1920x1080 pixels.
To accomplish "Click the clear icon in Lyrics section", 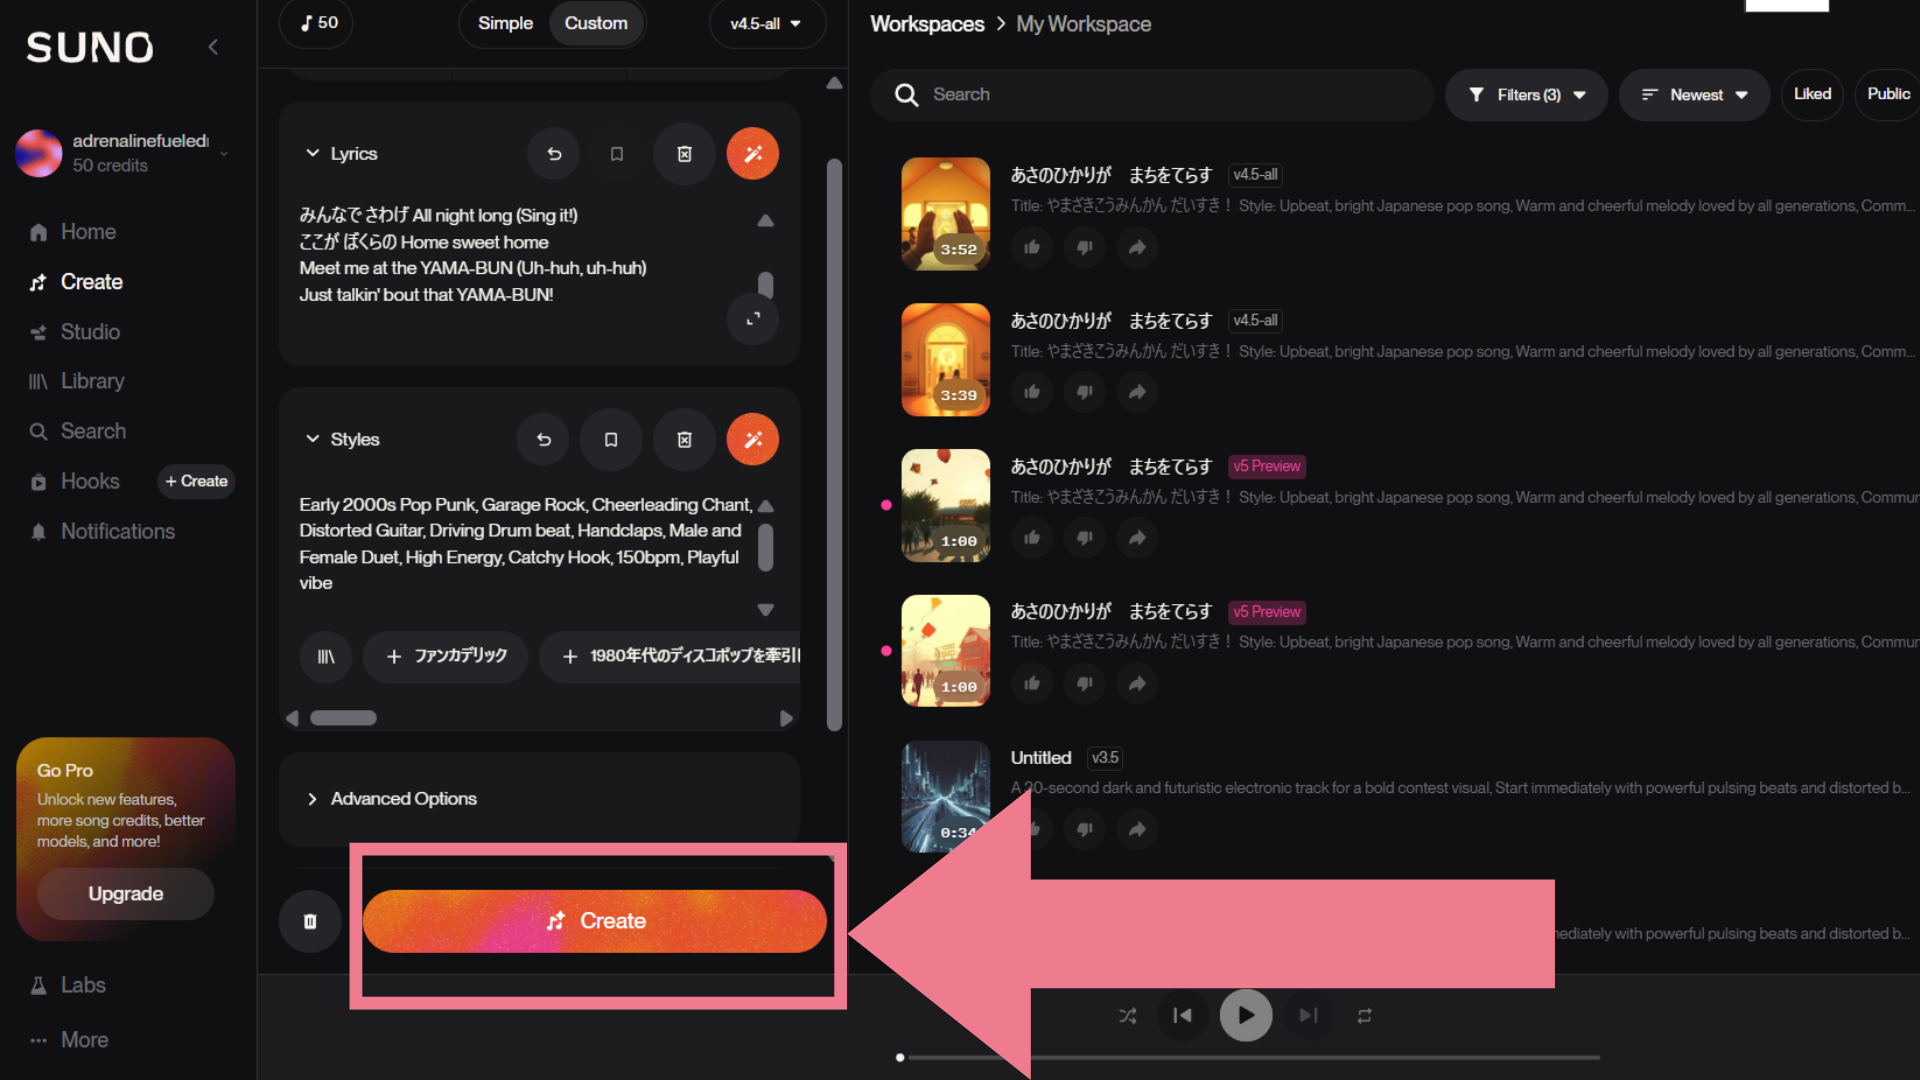I will (x=684, y=154).
